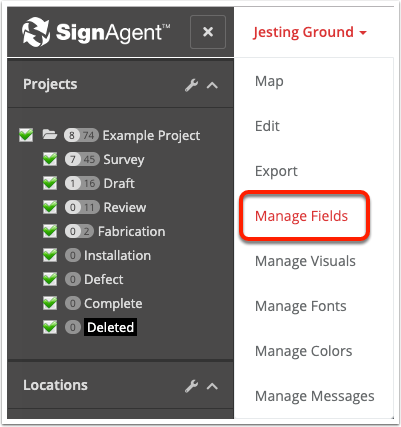Close the sidebar with the X button
This screenshot has height=427, width=401.
(x=208, y=32)
